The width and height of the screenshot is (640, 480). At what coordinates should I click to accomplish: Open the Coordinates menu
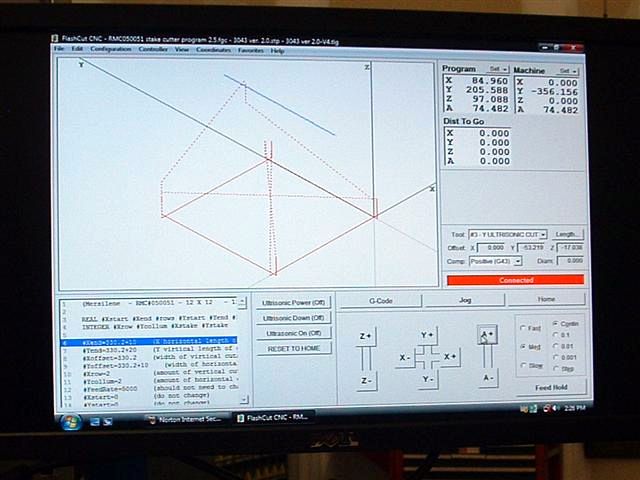pos(213,50)
